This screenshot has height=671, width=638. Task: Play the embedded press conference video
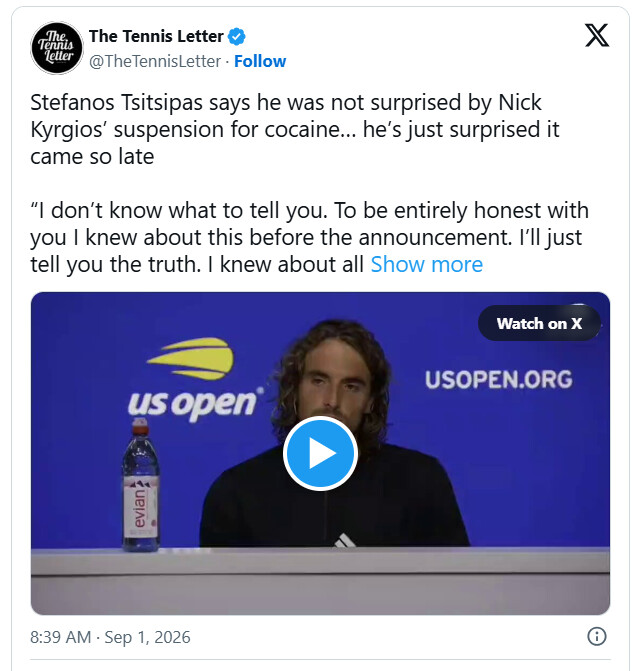click(x=320, y=453)
